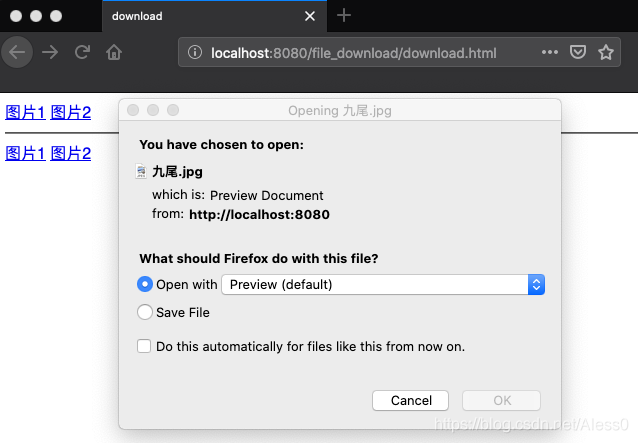The height and width of the screenshot is (443, 638).
Task: Expand the Preview (default) application dropdown
Action: coord(537,284)
